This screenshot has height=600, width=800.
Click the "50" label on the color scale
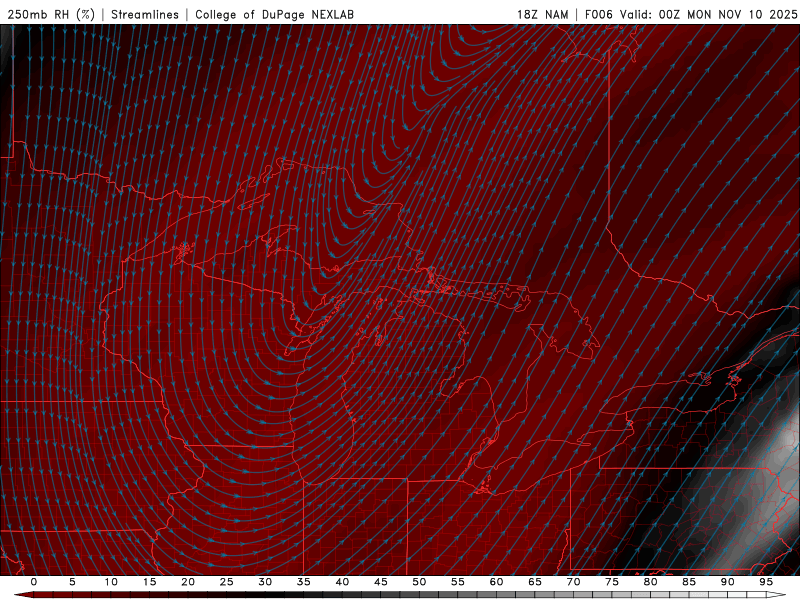pos(419,582)
